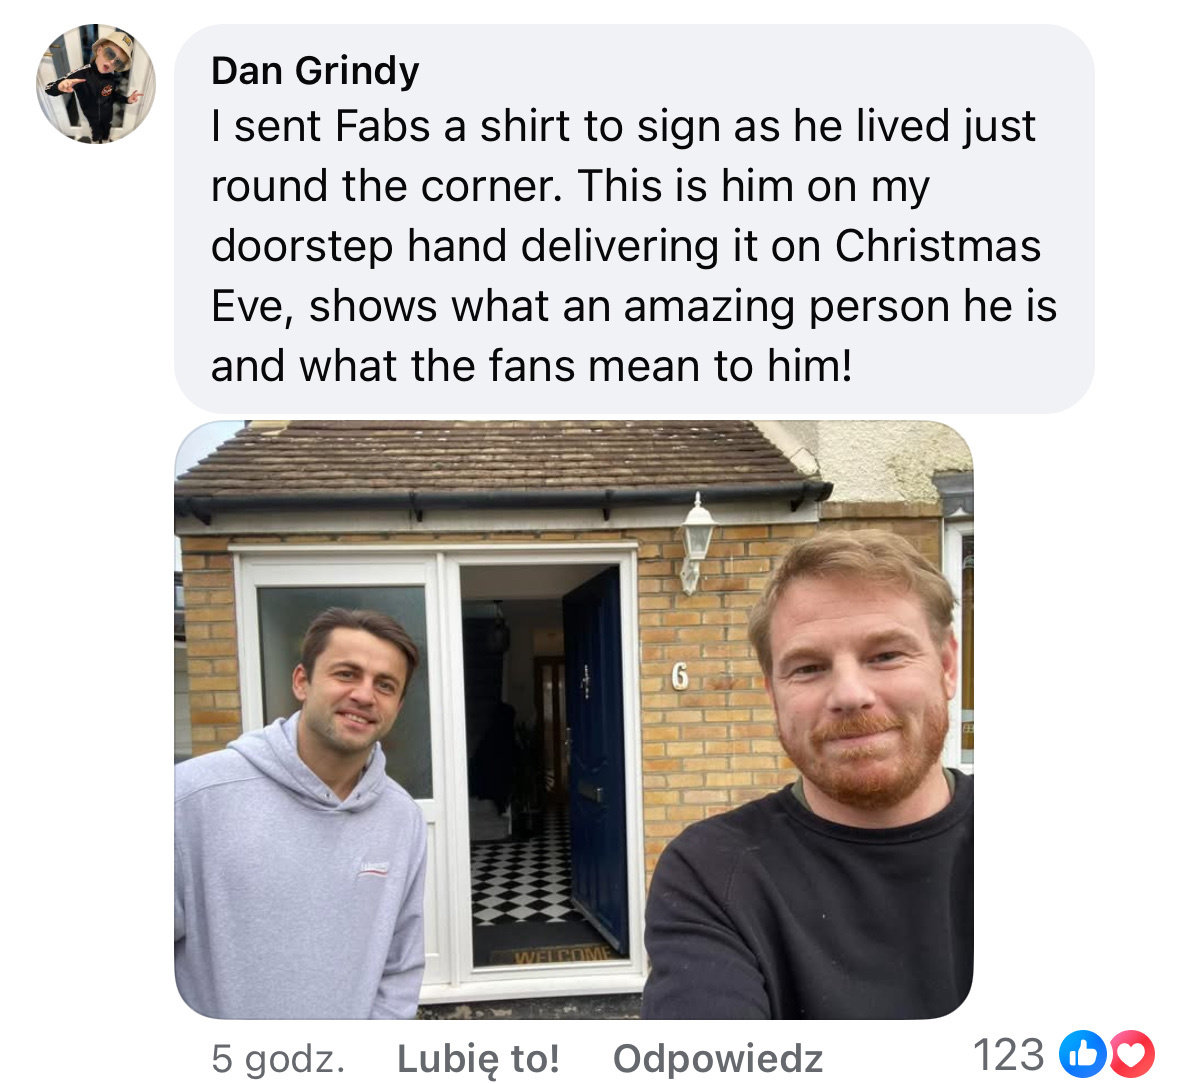The image size is (1179, 1084).
Task: Open the Dan Grindy profile name link
Action: [x=315, y=71]
